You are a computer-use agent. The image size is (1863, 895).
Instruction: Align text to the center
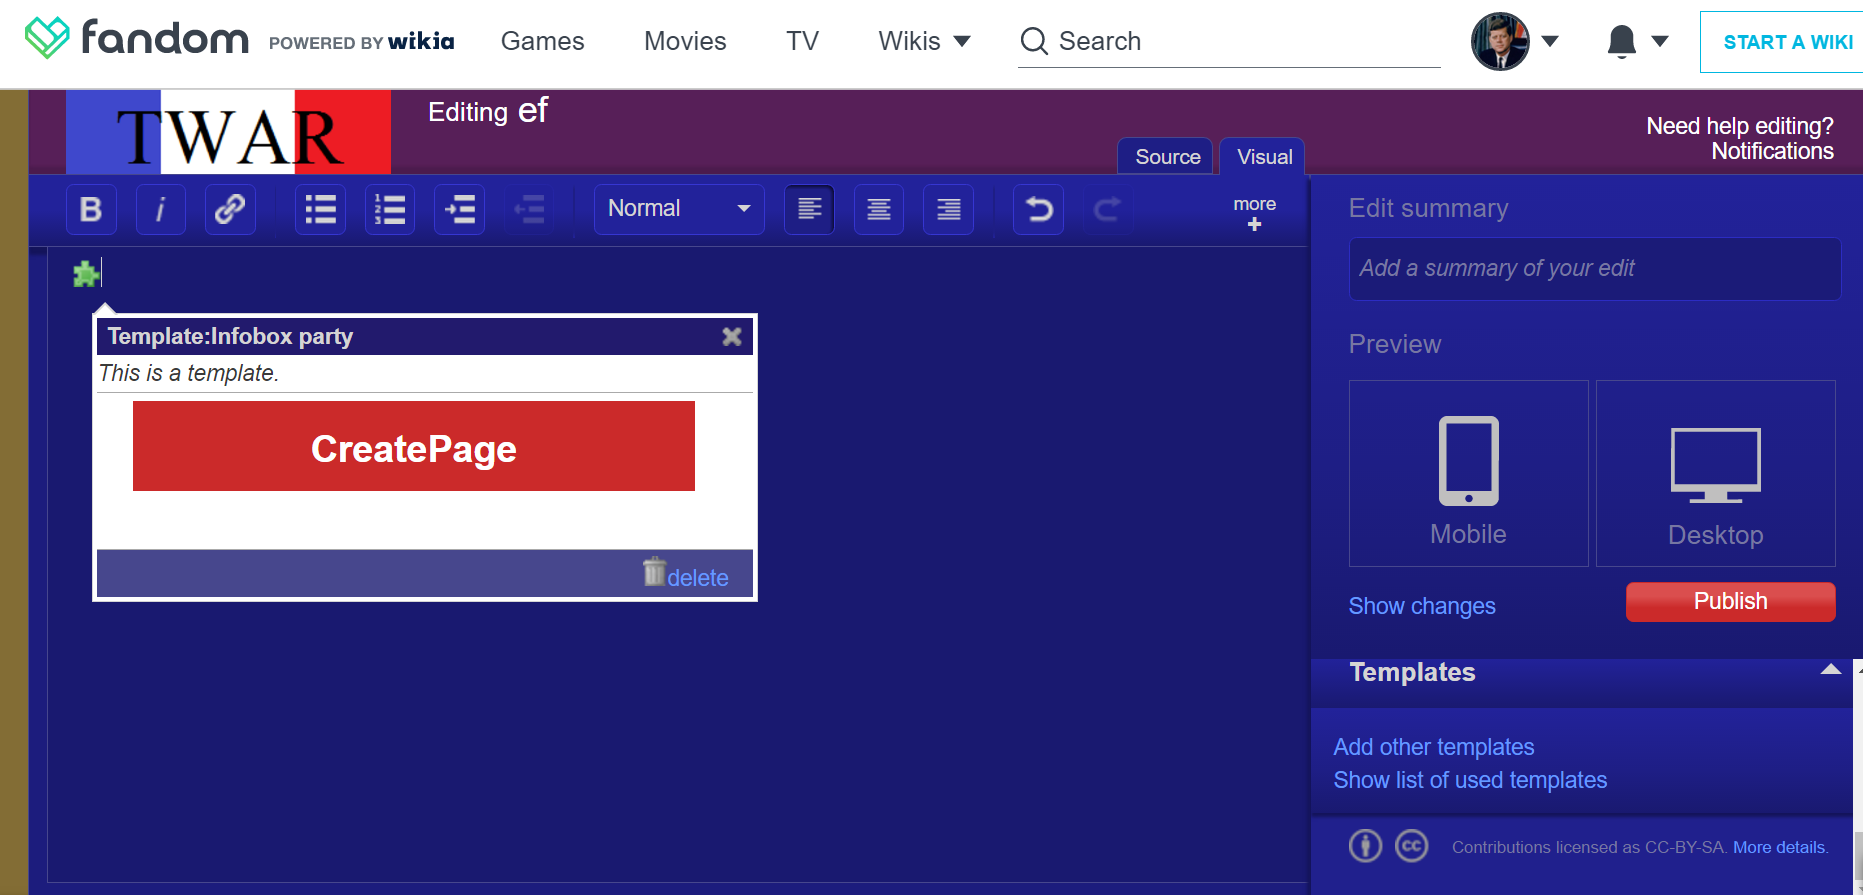pos(879,209)
